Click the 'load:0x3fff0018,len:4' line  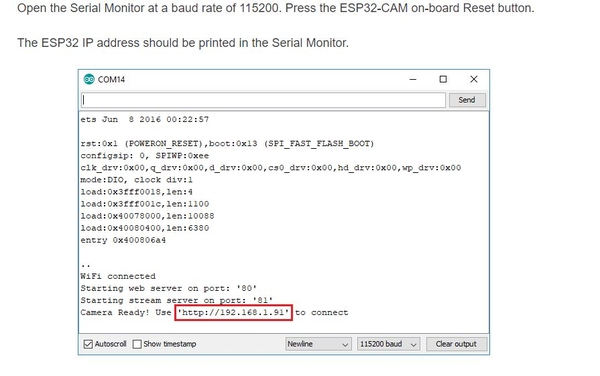click(x=136, y=192)
